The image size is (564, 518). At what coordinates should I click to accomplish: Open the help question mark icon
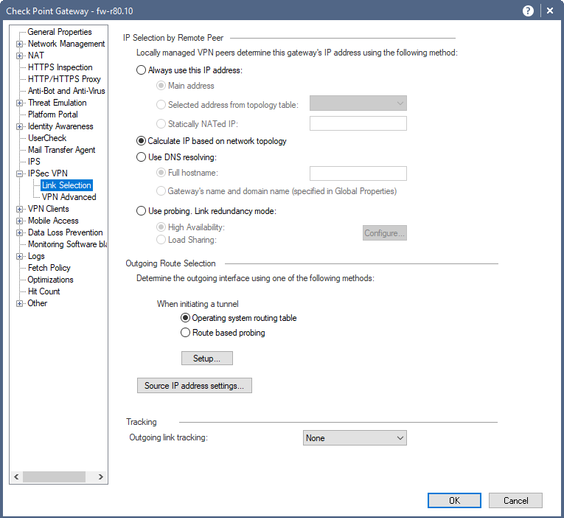tap(528, 11)
